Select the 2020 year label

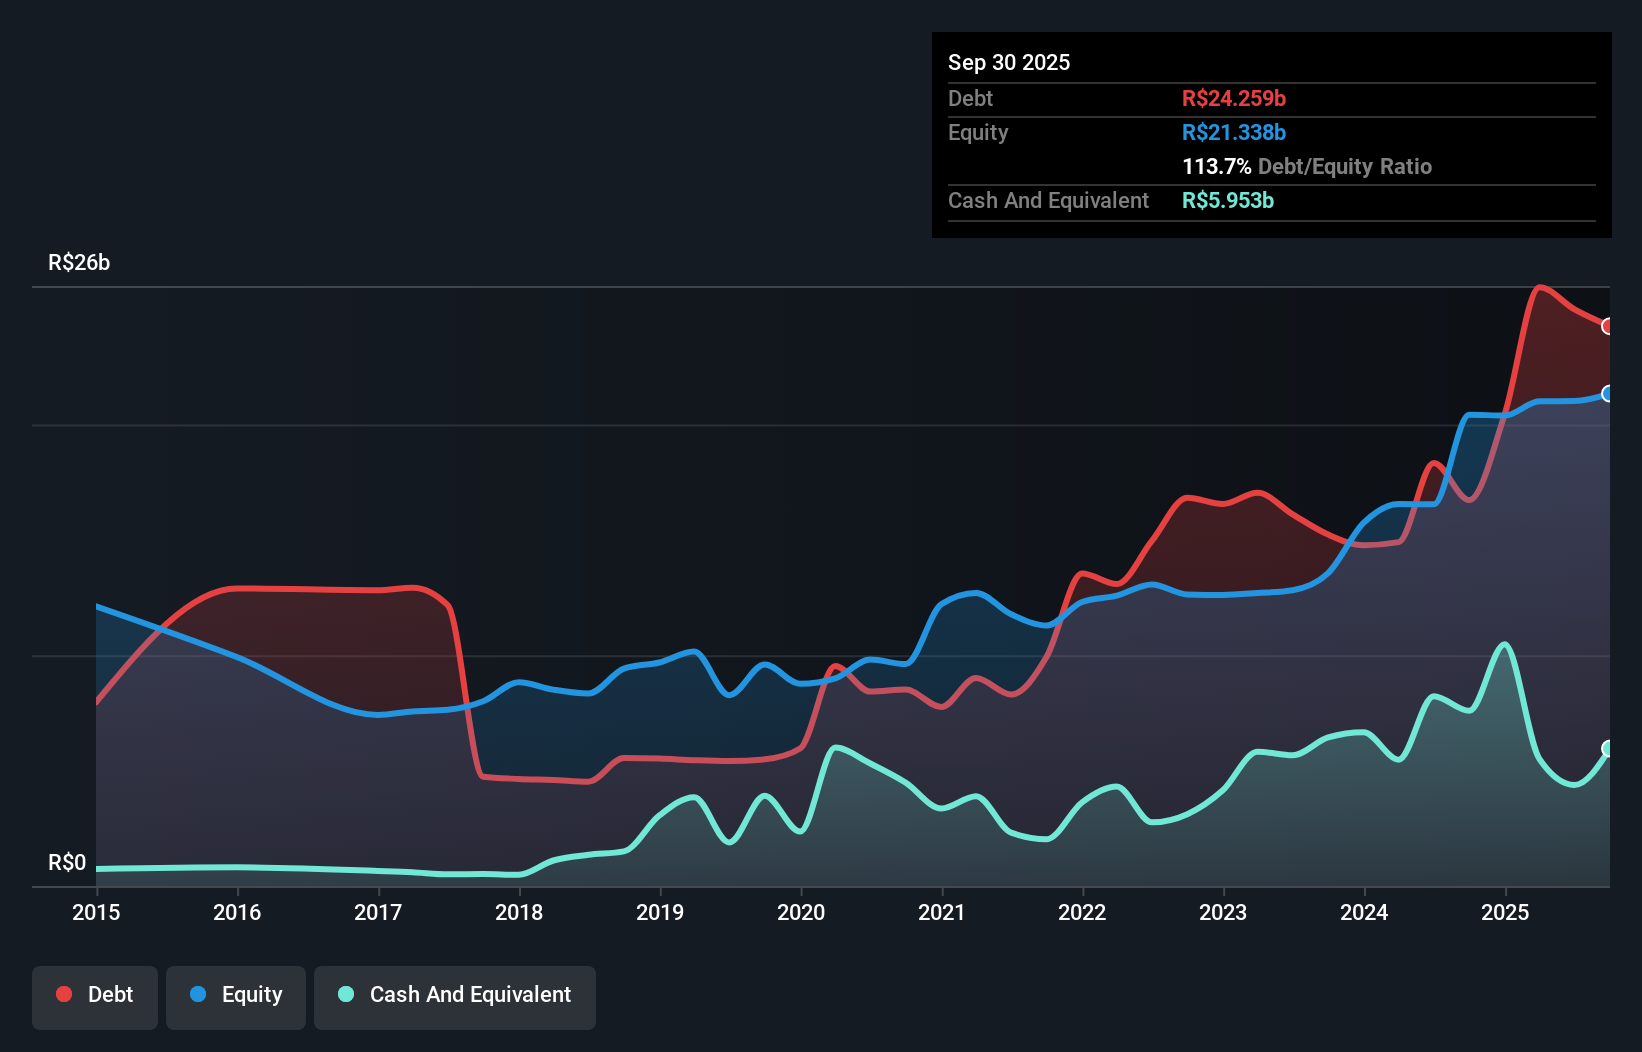pyautogui.click(x=801, y=912)
